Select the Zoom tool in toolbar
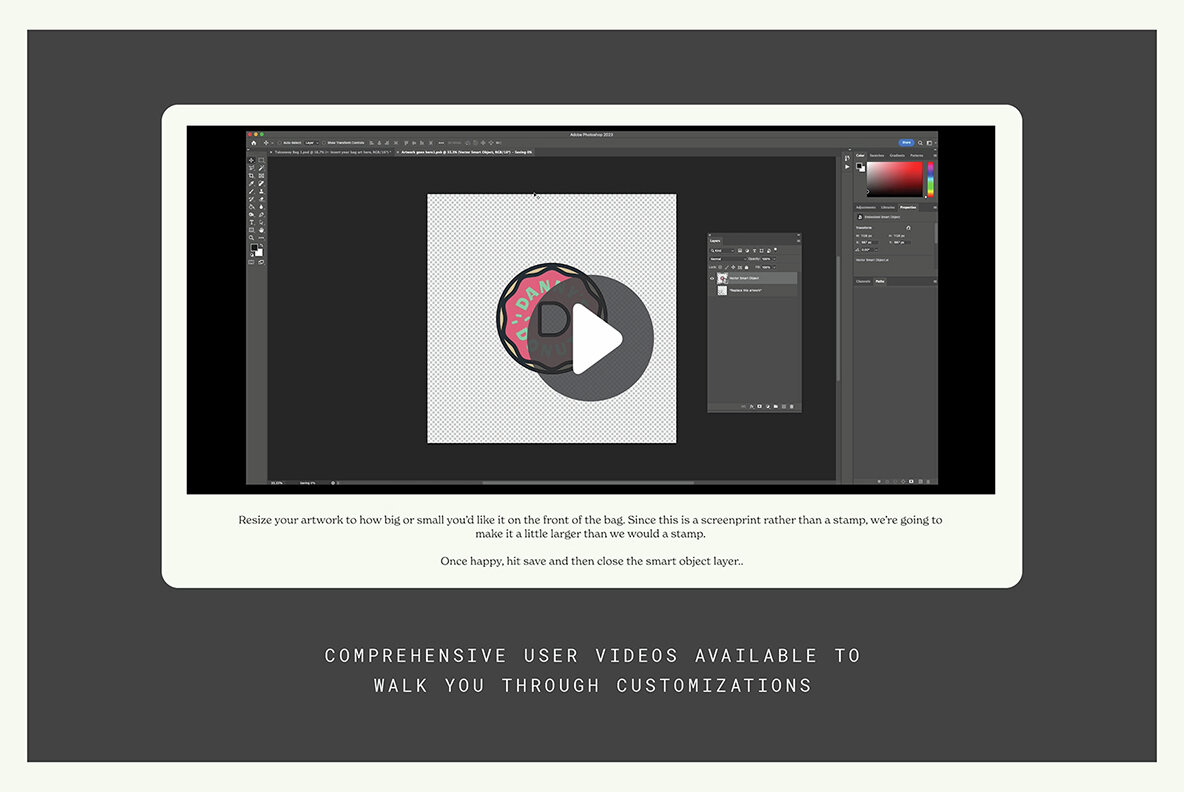This screenshot has height=792, width=1184. (x=251, y=237)
